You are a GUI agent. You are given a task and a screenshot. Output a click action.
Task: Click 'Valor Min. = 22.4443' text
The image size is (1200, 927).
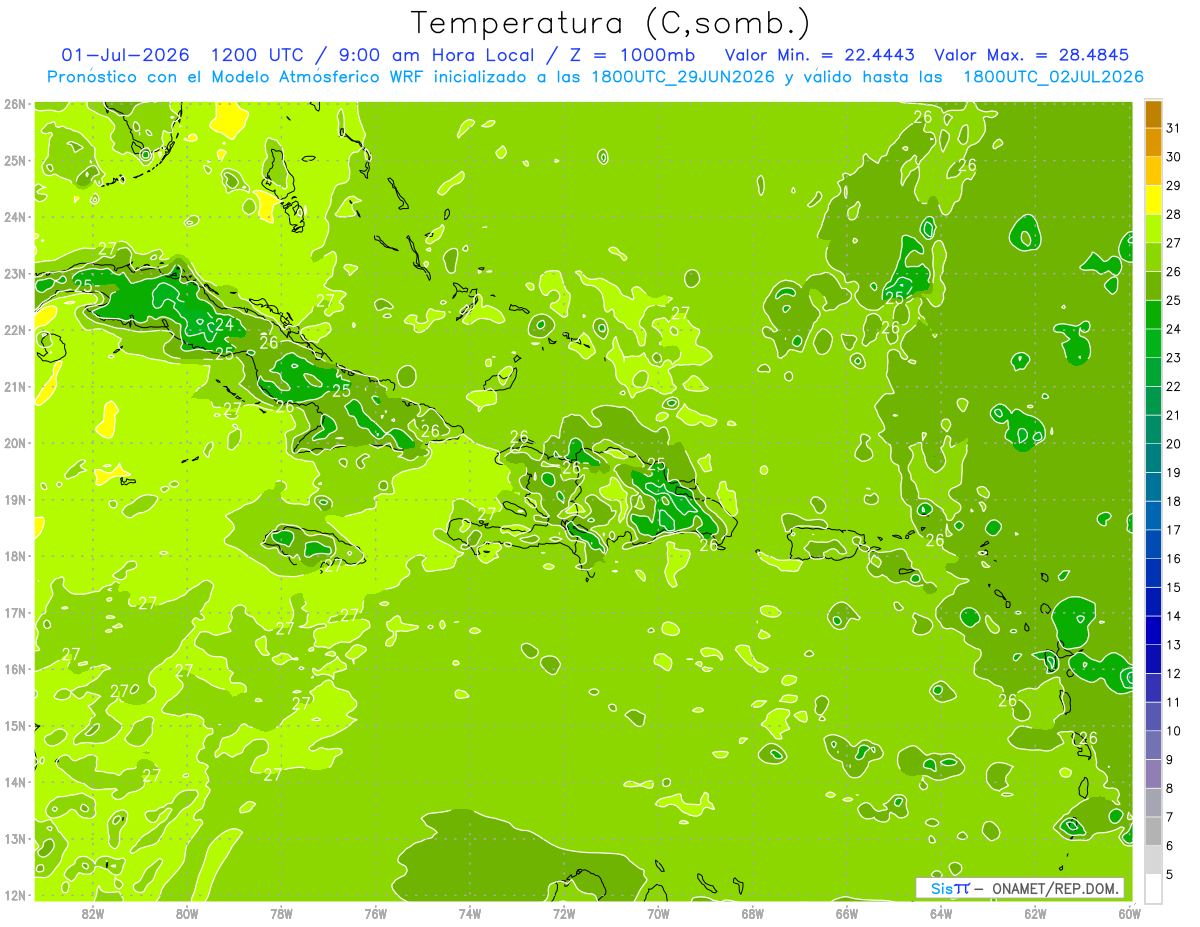pyautogui.click(x=819, y=54)
